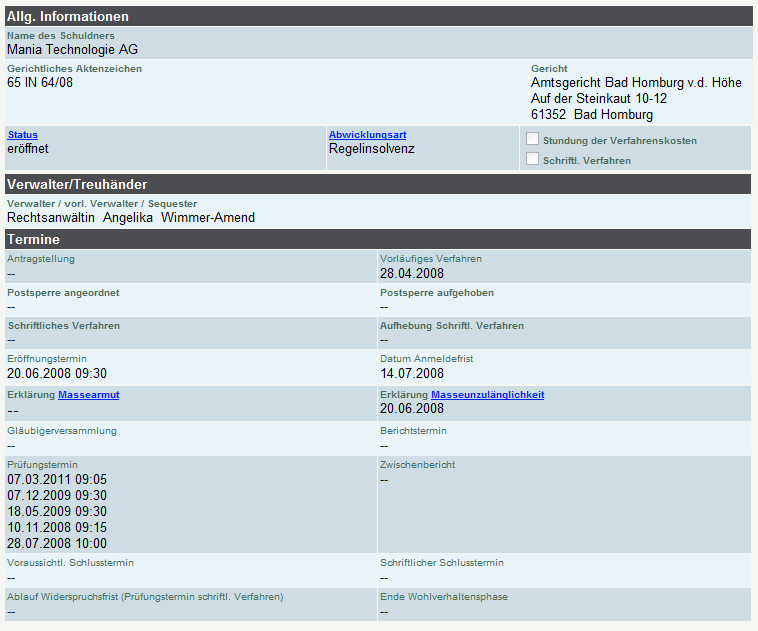
Task: Click the Termine section header
Action: pos(378,239)
